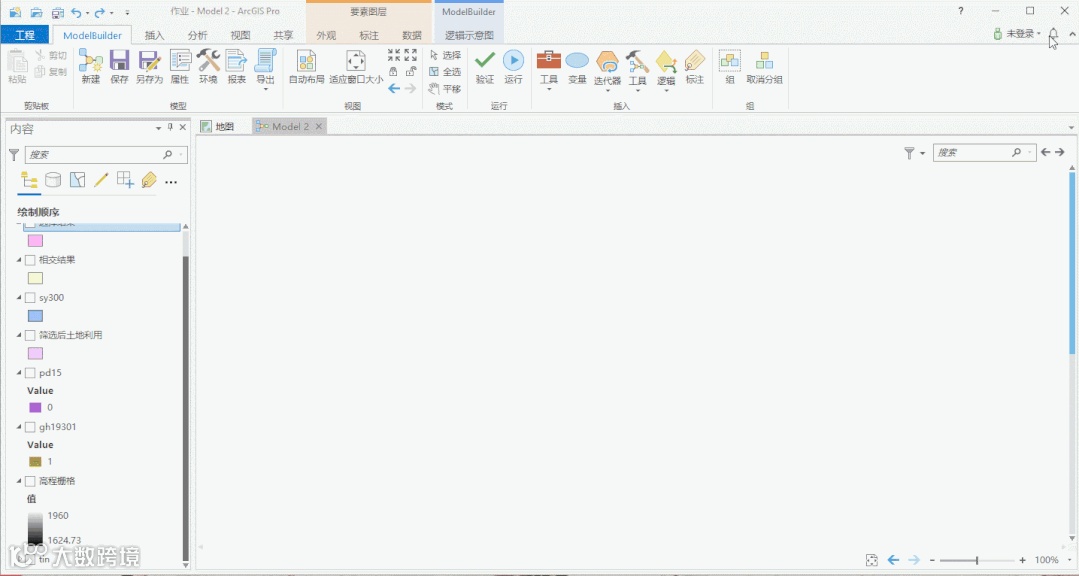The height and width of the screenshot is (576, 1079).
Task: Open 筛选后土地利用 pink symbol swatch
Action: pos(35,353)
